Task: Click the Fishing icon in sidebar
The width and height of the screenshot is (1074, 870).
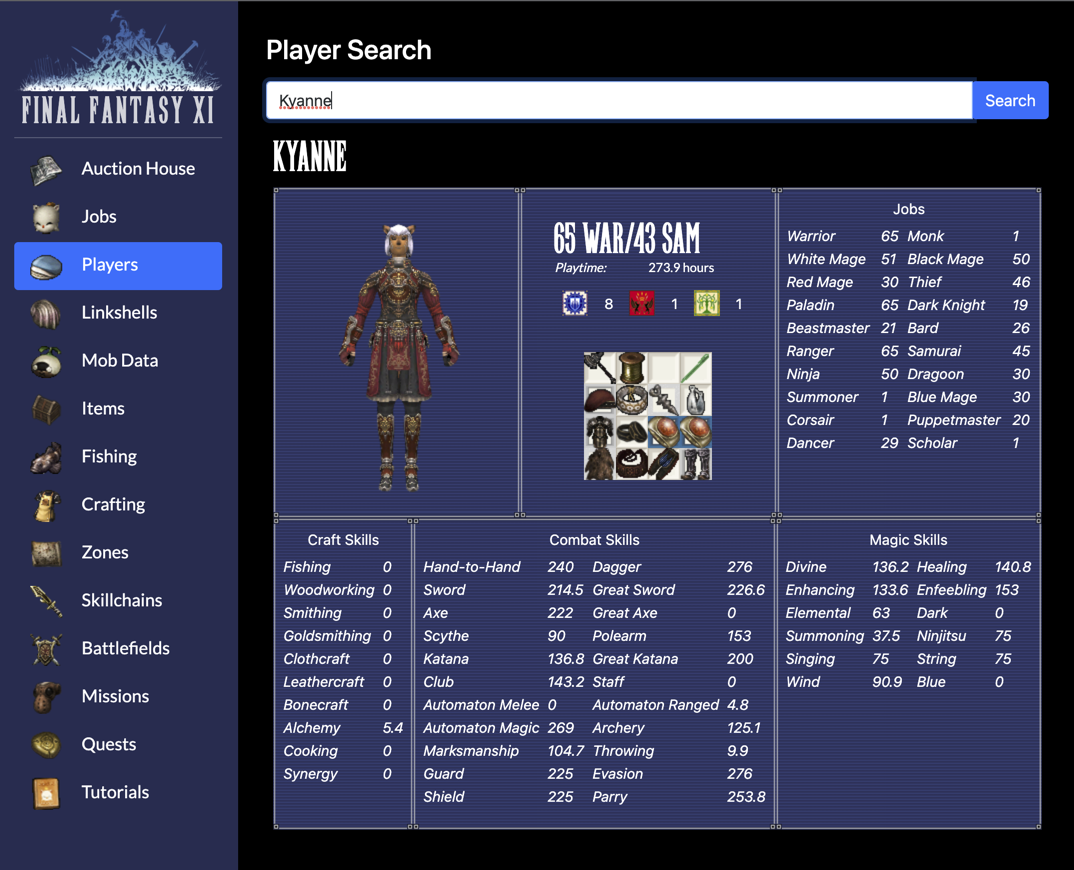Action: point(46,457)
